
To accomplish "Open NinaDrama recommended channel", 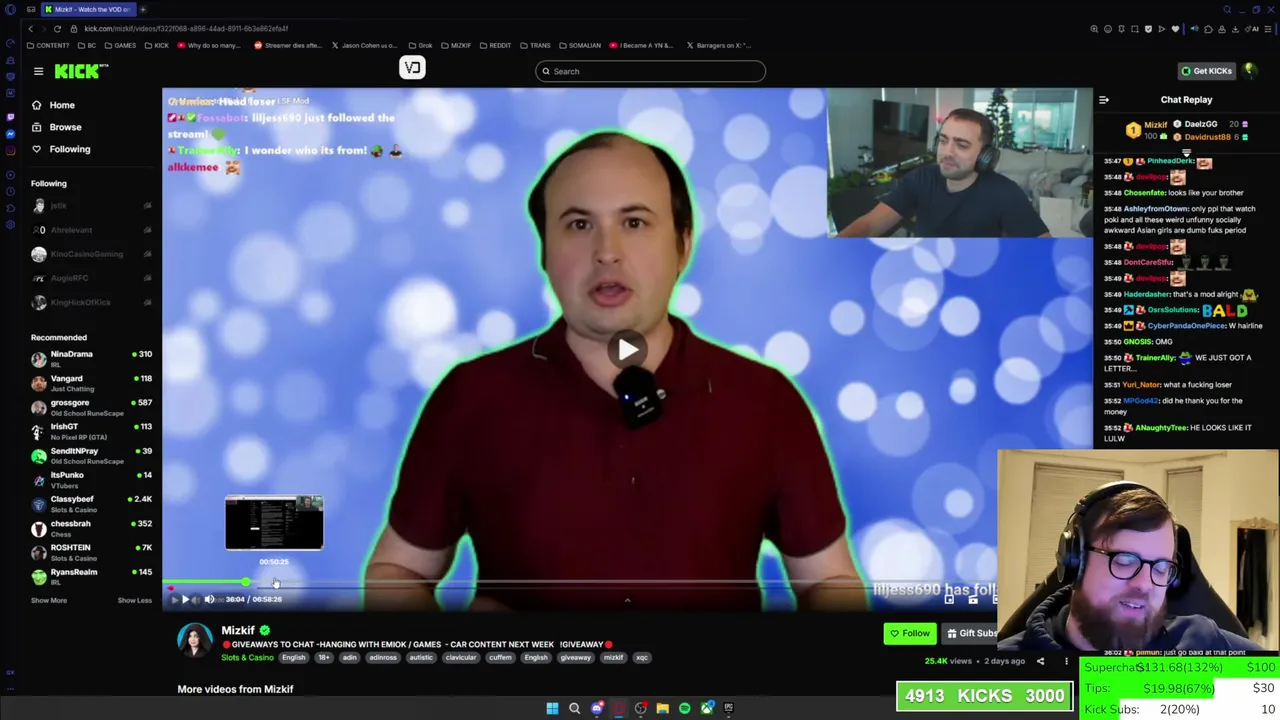I will [91, 358].
